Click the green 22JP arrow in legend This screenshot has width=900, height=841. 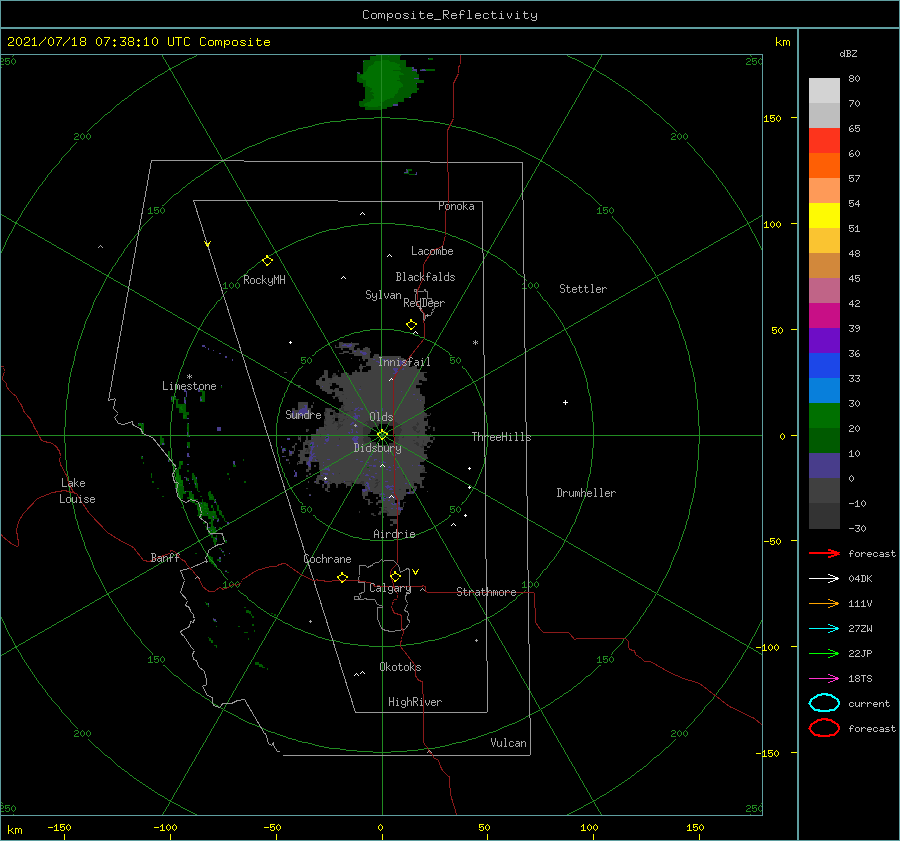pos(824,653)
